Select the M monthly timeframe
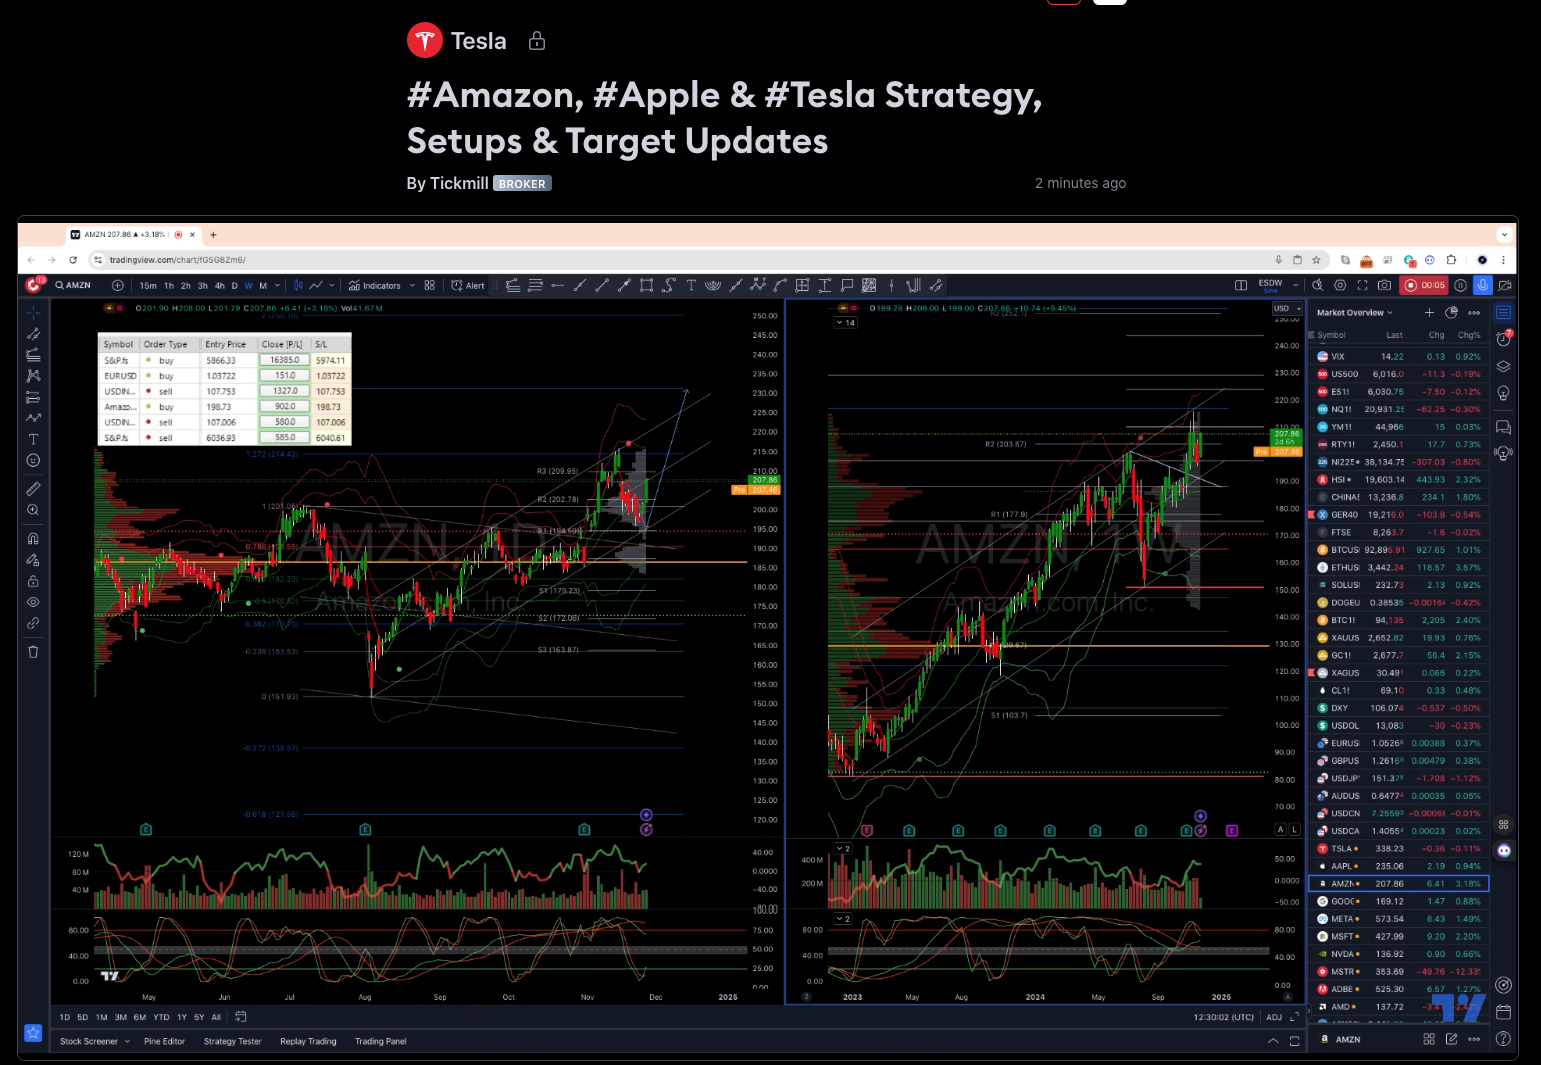 pyautogui.click(x=263, y=286)
